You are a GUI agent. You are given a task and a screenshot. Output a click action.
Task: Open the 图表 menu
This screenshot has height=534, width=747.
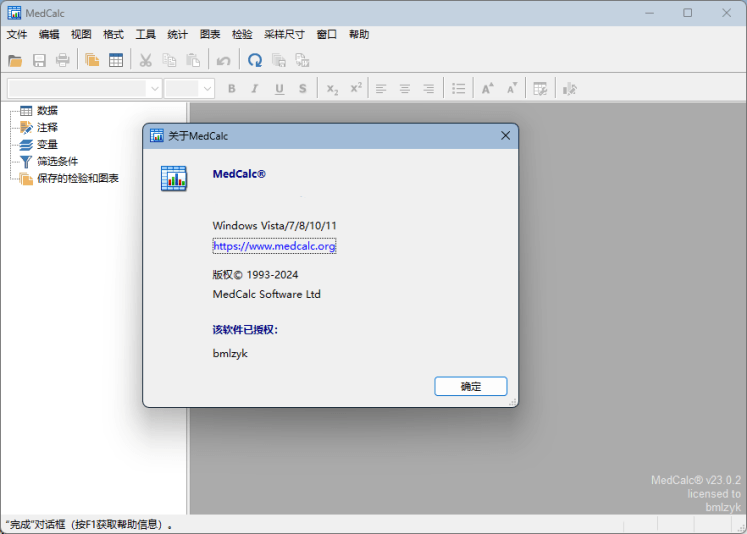point(210,34)
